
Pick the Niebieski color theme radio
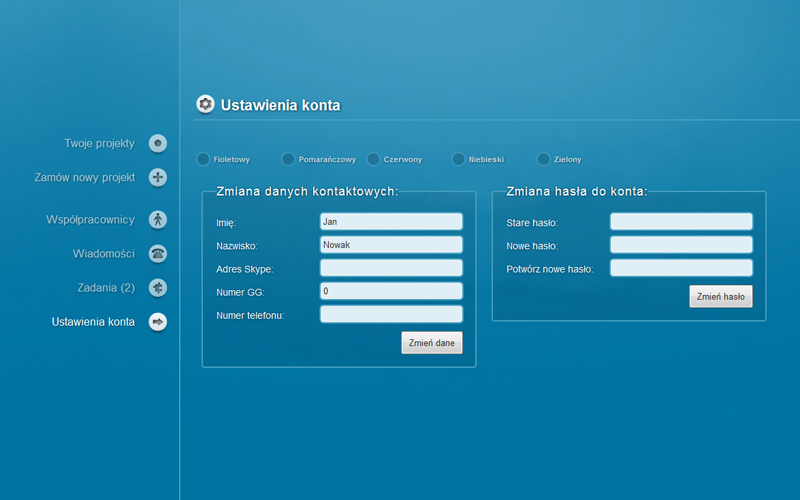458,159
